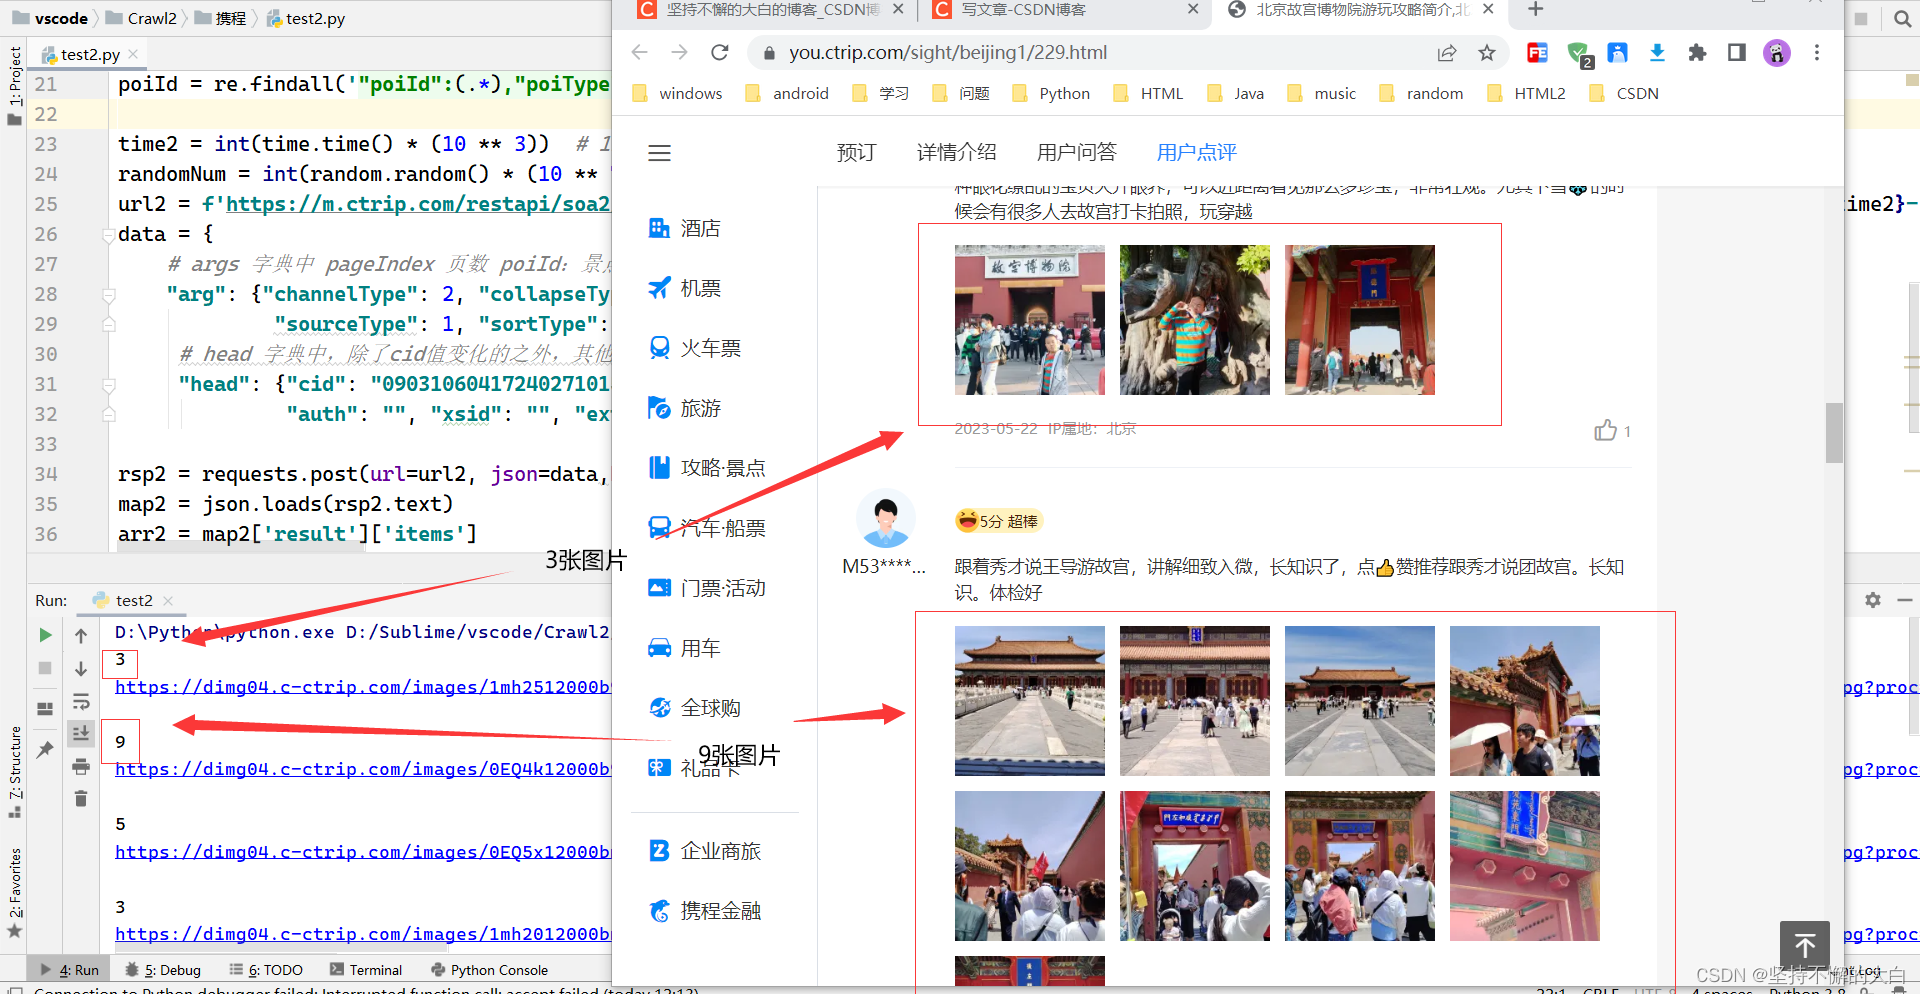The width and height of the screenshot is (1920, 994).
Task: Bookmark this page with the star icon
Action: tap(1487, 53)
